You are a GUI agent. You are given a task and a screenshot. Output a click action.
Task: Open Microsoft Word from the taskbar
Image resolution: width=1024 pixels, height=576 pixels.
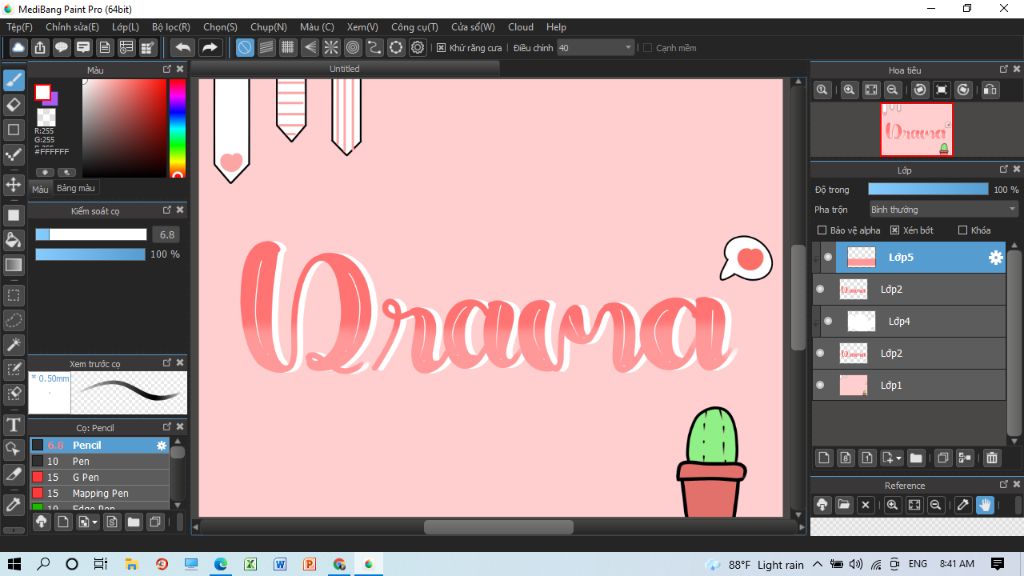pos(280,564)
